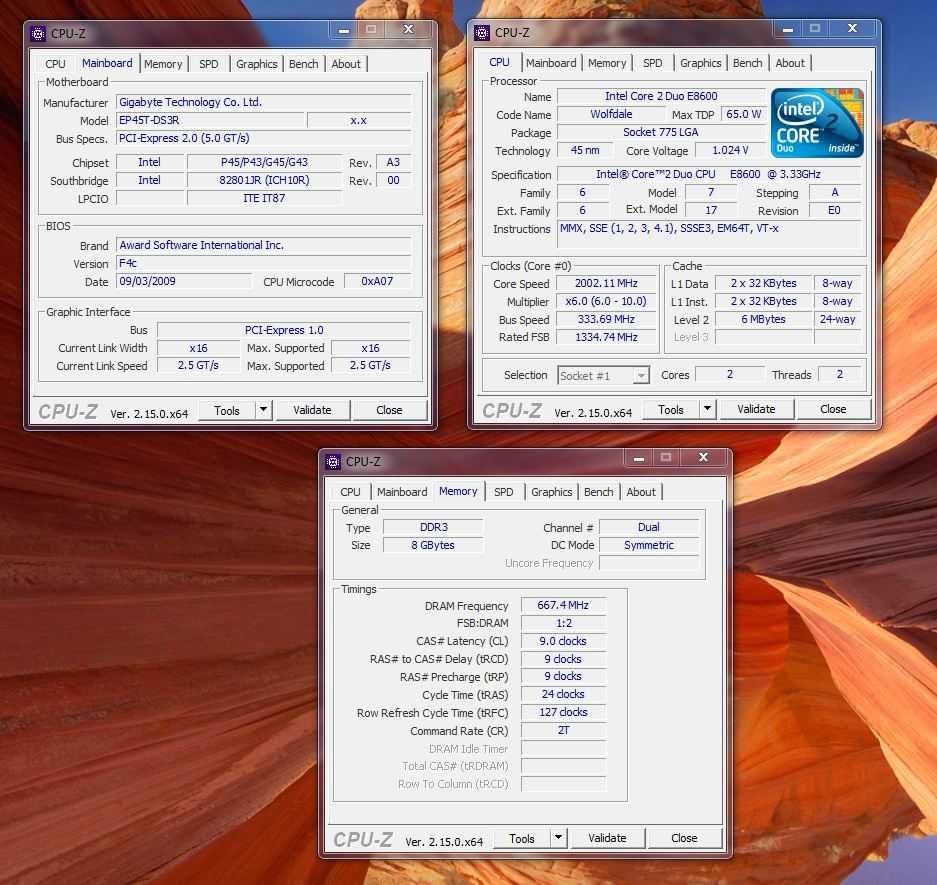937x885 pixels.
Task: Click southbridge value 82801JR (ICH10R)
Action: click(x=264, y=180)
